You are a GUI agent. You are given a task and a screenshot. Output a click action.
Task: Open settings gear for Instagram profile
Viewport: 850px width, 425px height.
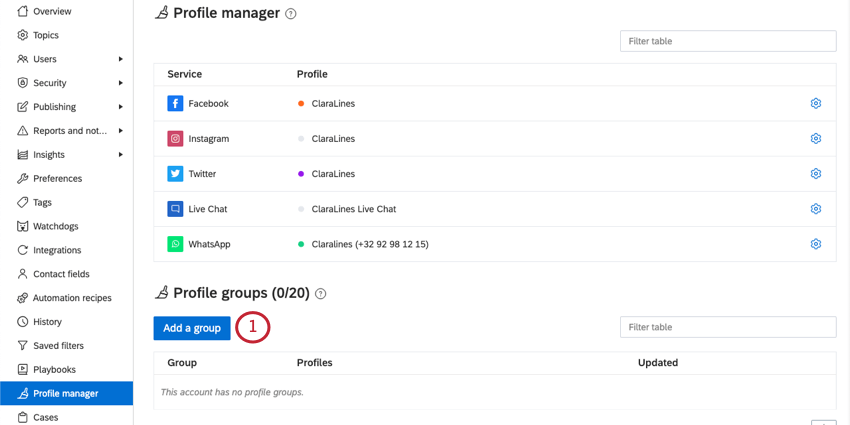[x=815, y=139]
